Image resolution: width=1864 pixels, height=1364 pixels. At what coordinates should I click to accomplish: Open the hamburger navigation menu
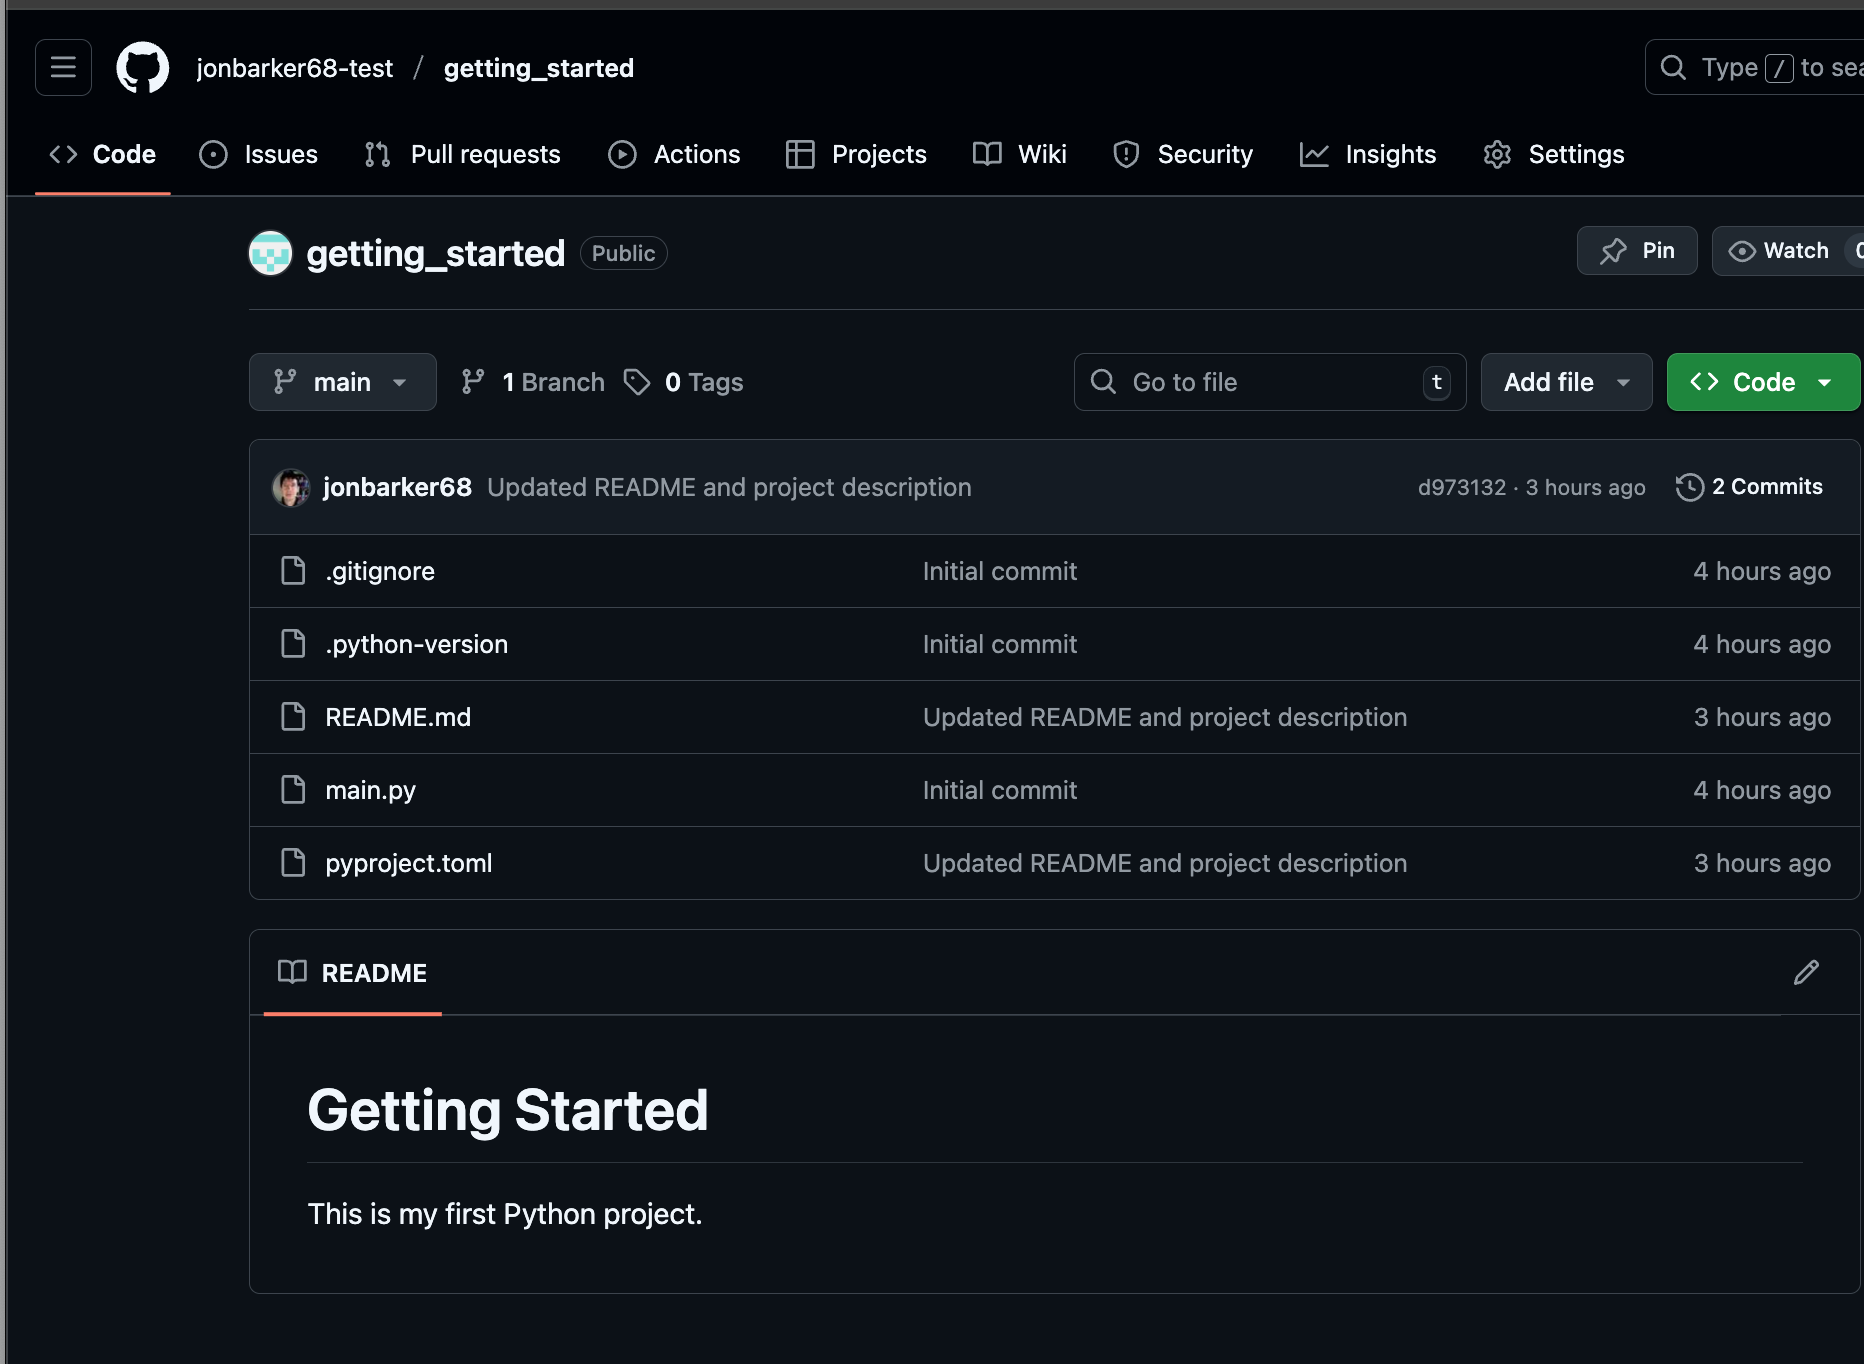click(x=63, y=68)
